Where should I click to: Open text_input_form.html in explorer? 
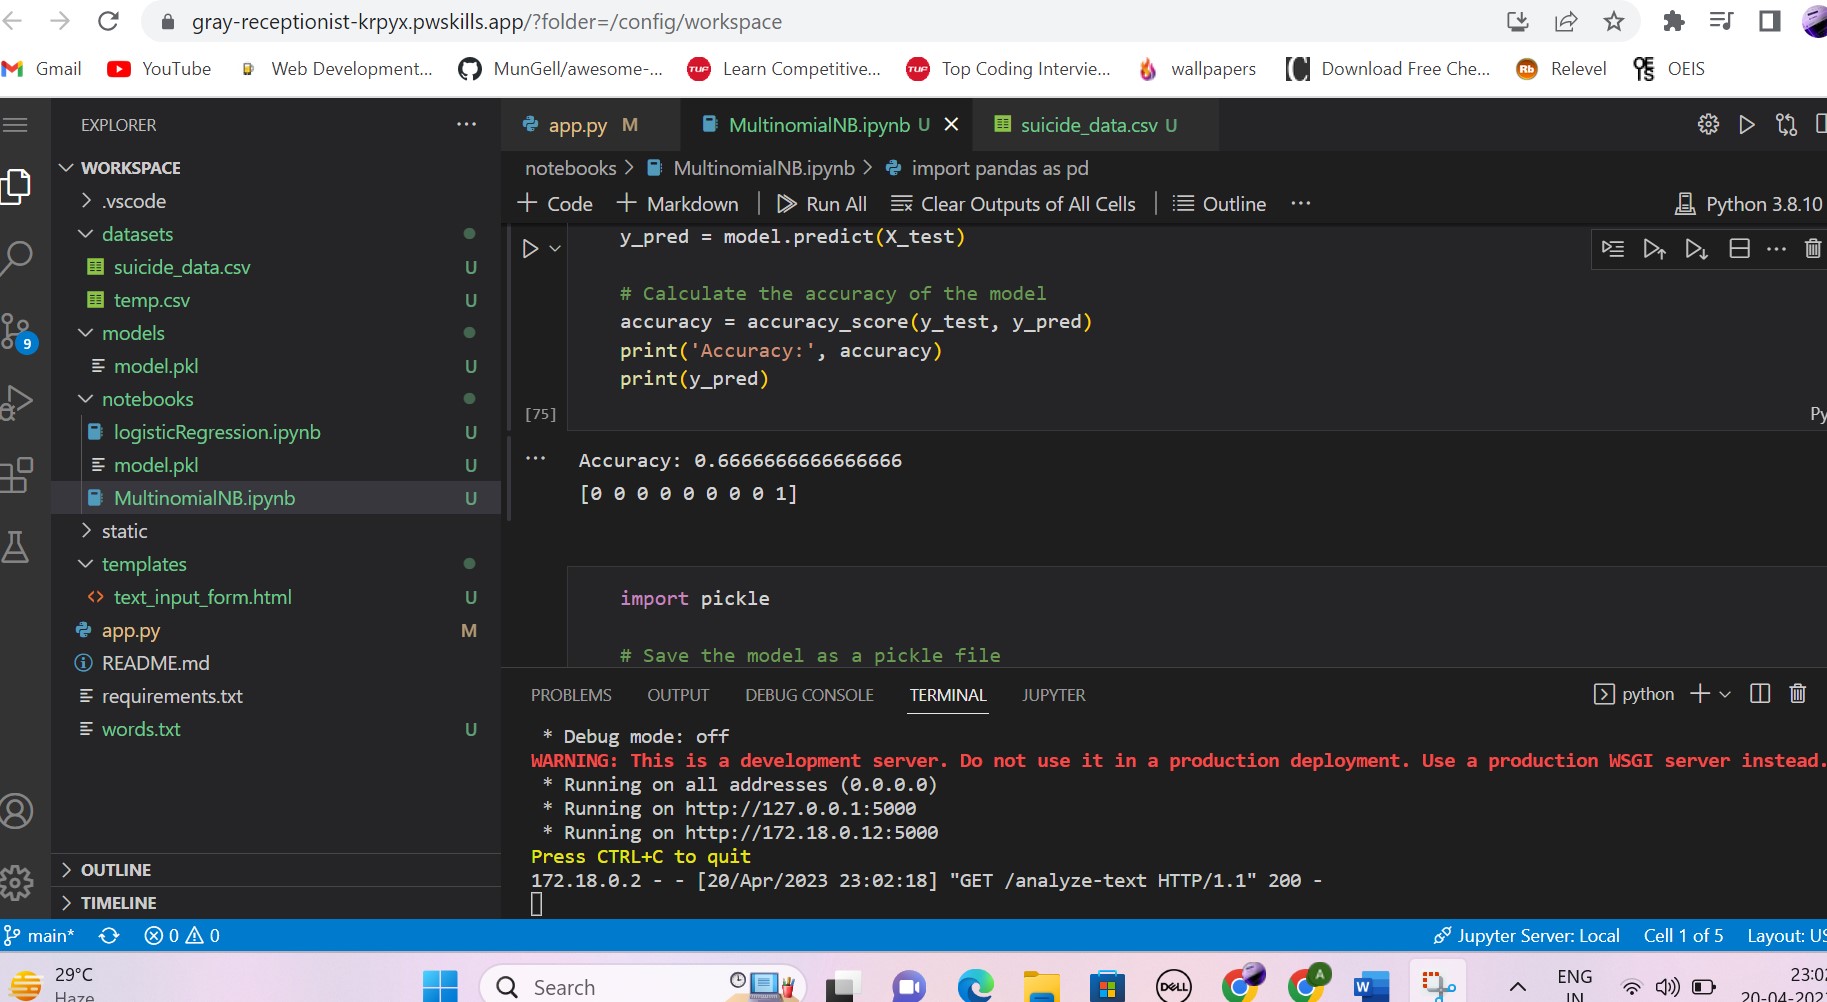(x=202, y=597)
